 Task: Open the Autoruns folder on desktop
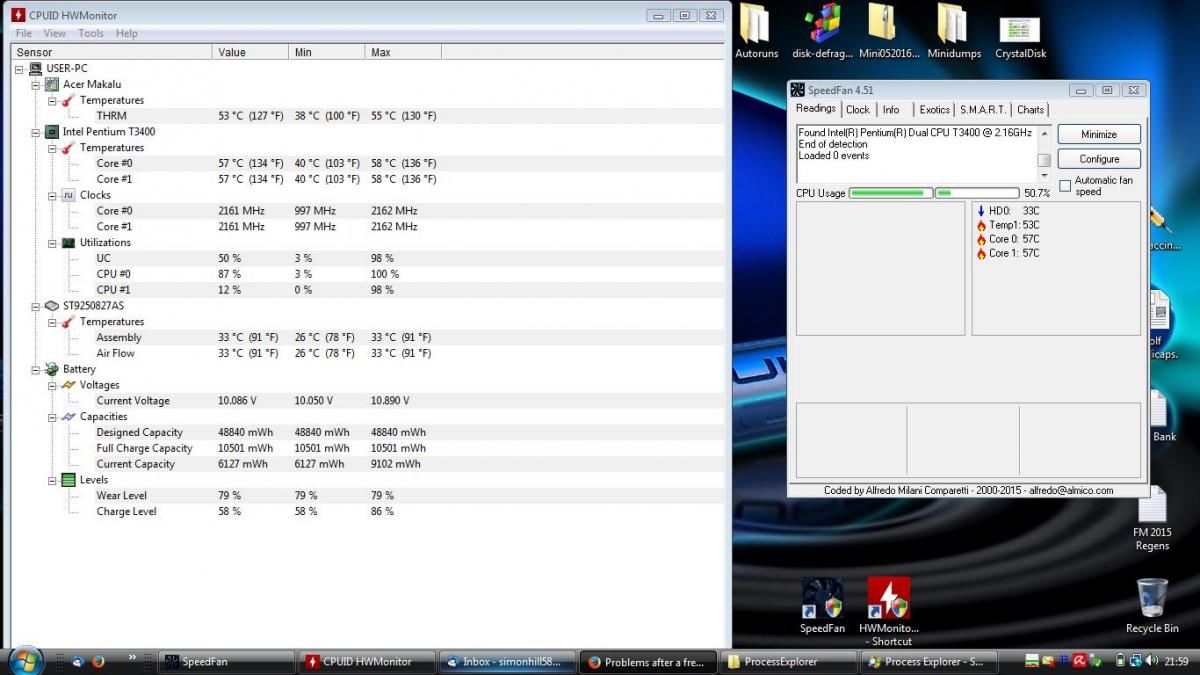coord(756,30)
